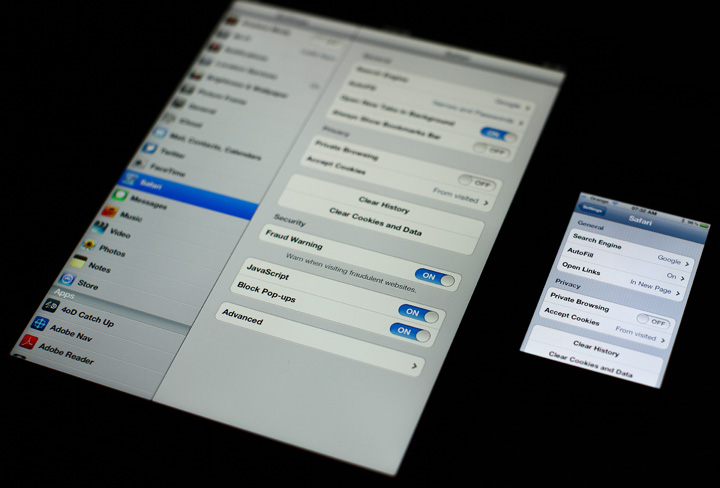Disable the JavaScript switch on iPad
Screen dimensions: 720x488
[x=418, y=314]
